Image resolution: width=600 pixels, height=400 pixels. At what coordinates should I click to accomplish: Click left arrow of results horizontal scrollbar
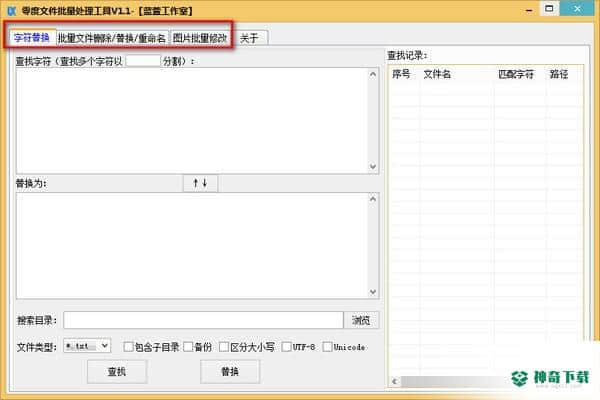[395, 381]
